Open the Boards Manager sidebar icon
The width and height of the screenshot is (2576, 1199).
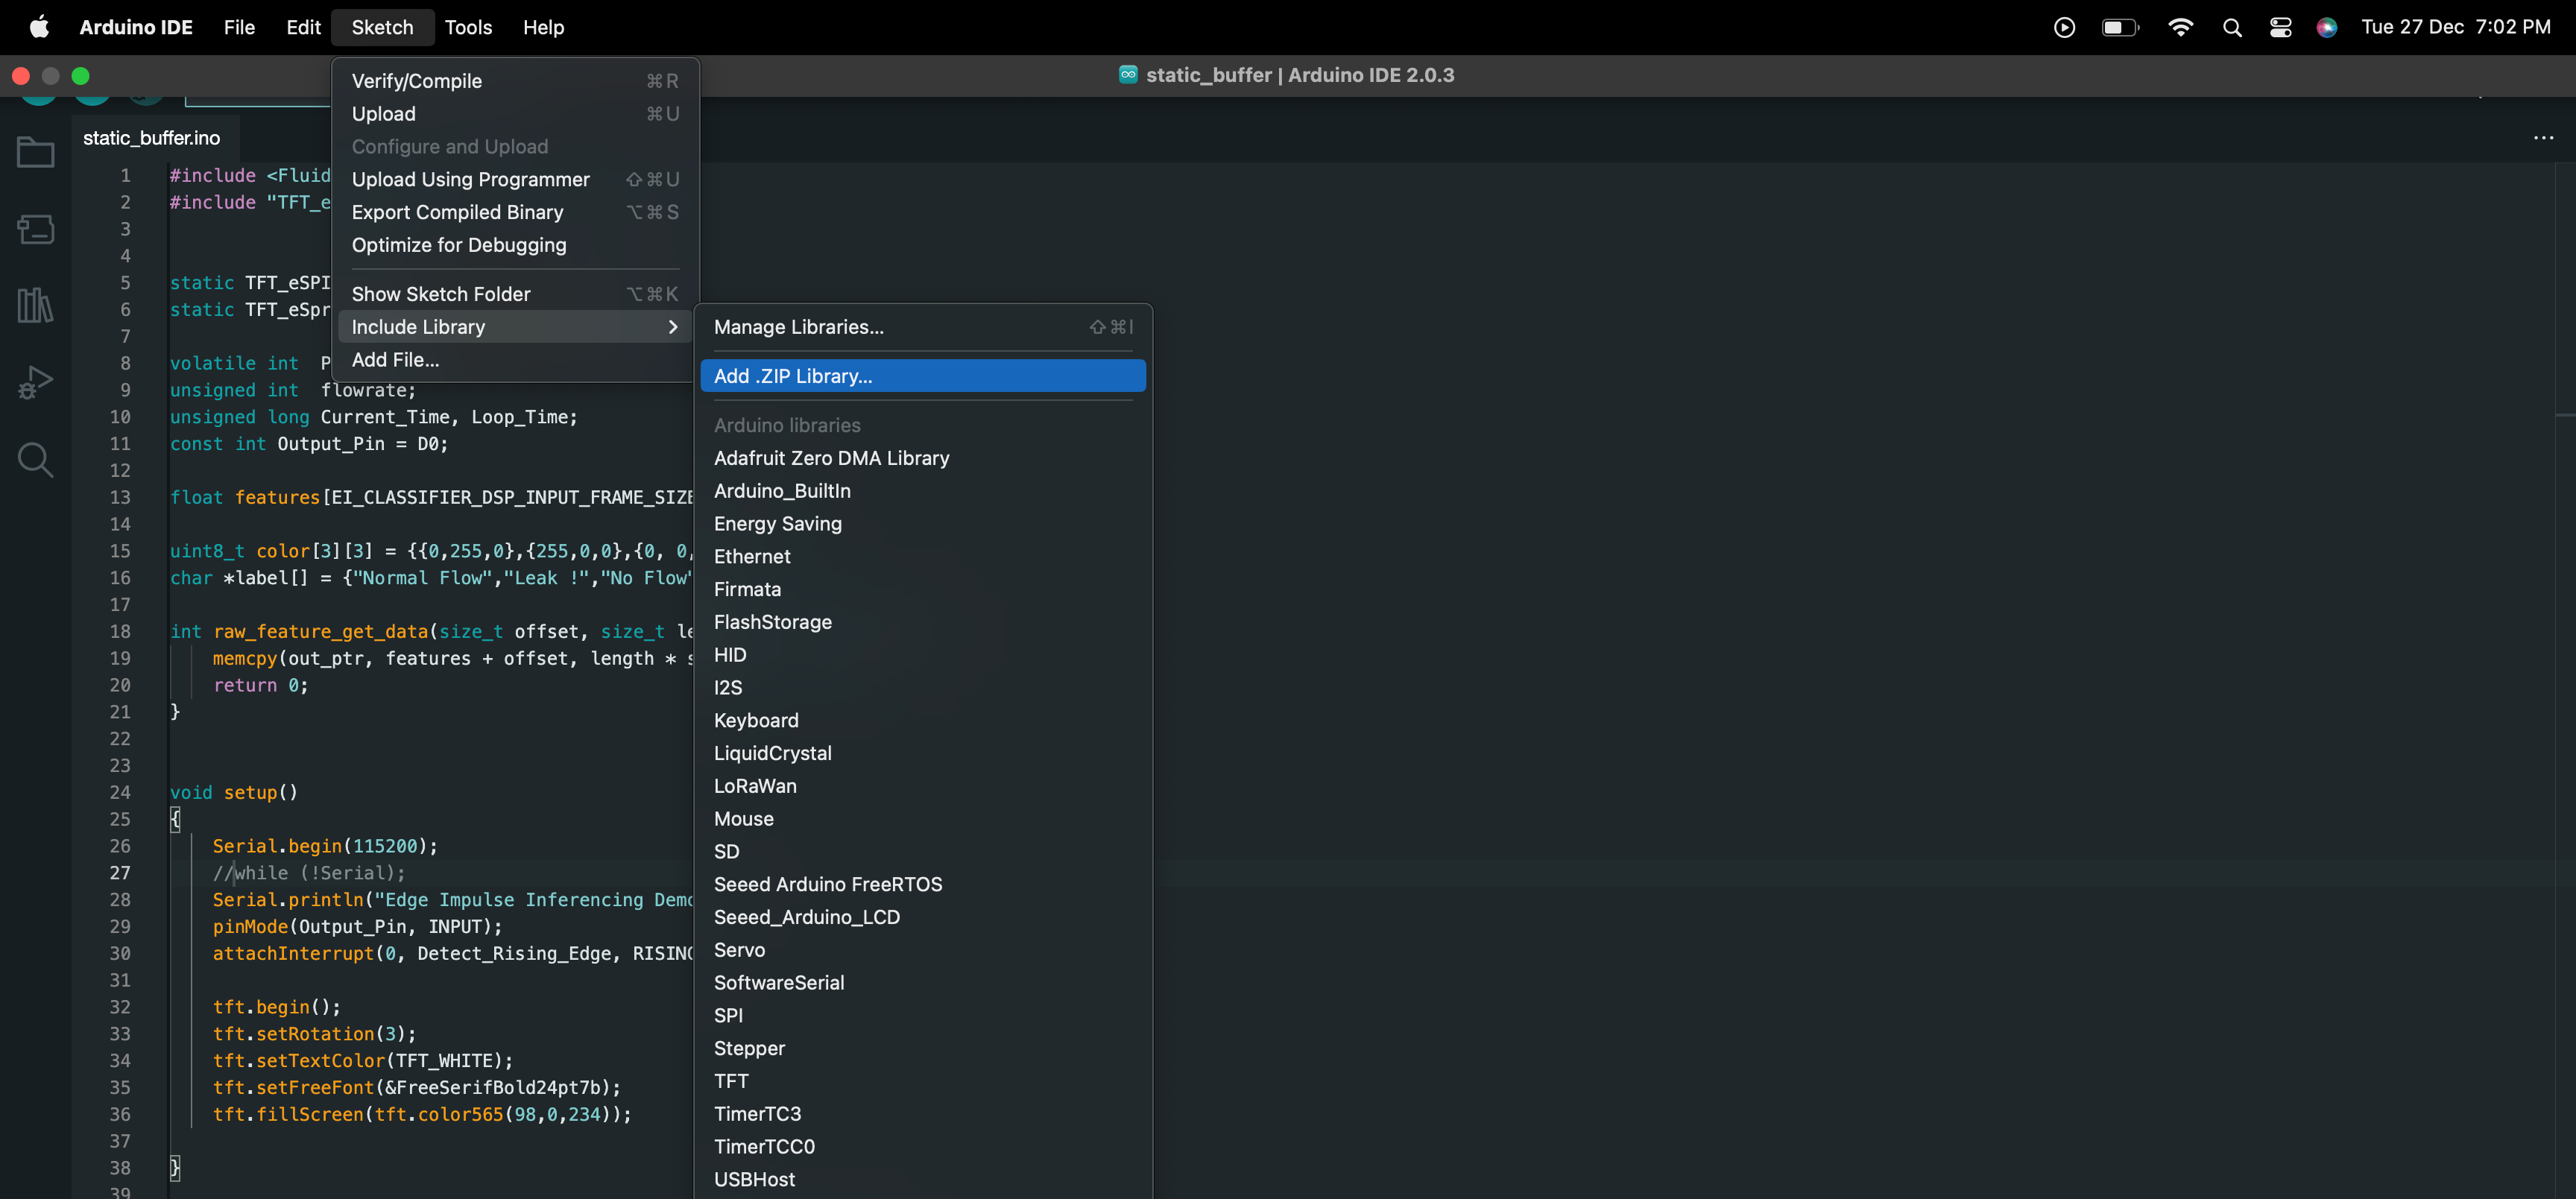36,229
